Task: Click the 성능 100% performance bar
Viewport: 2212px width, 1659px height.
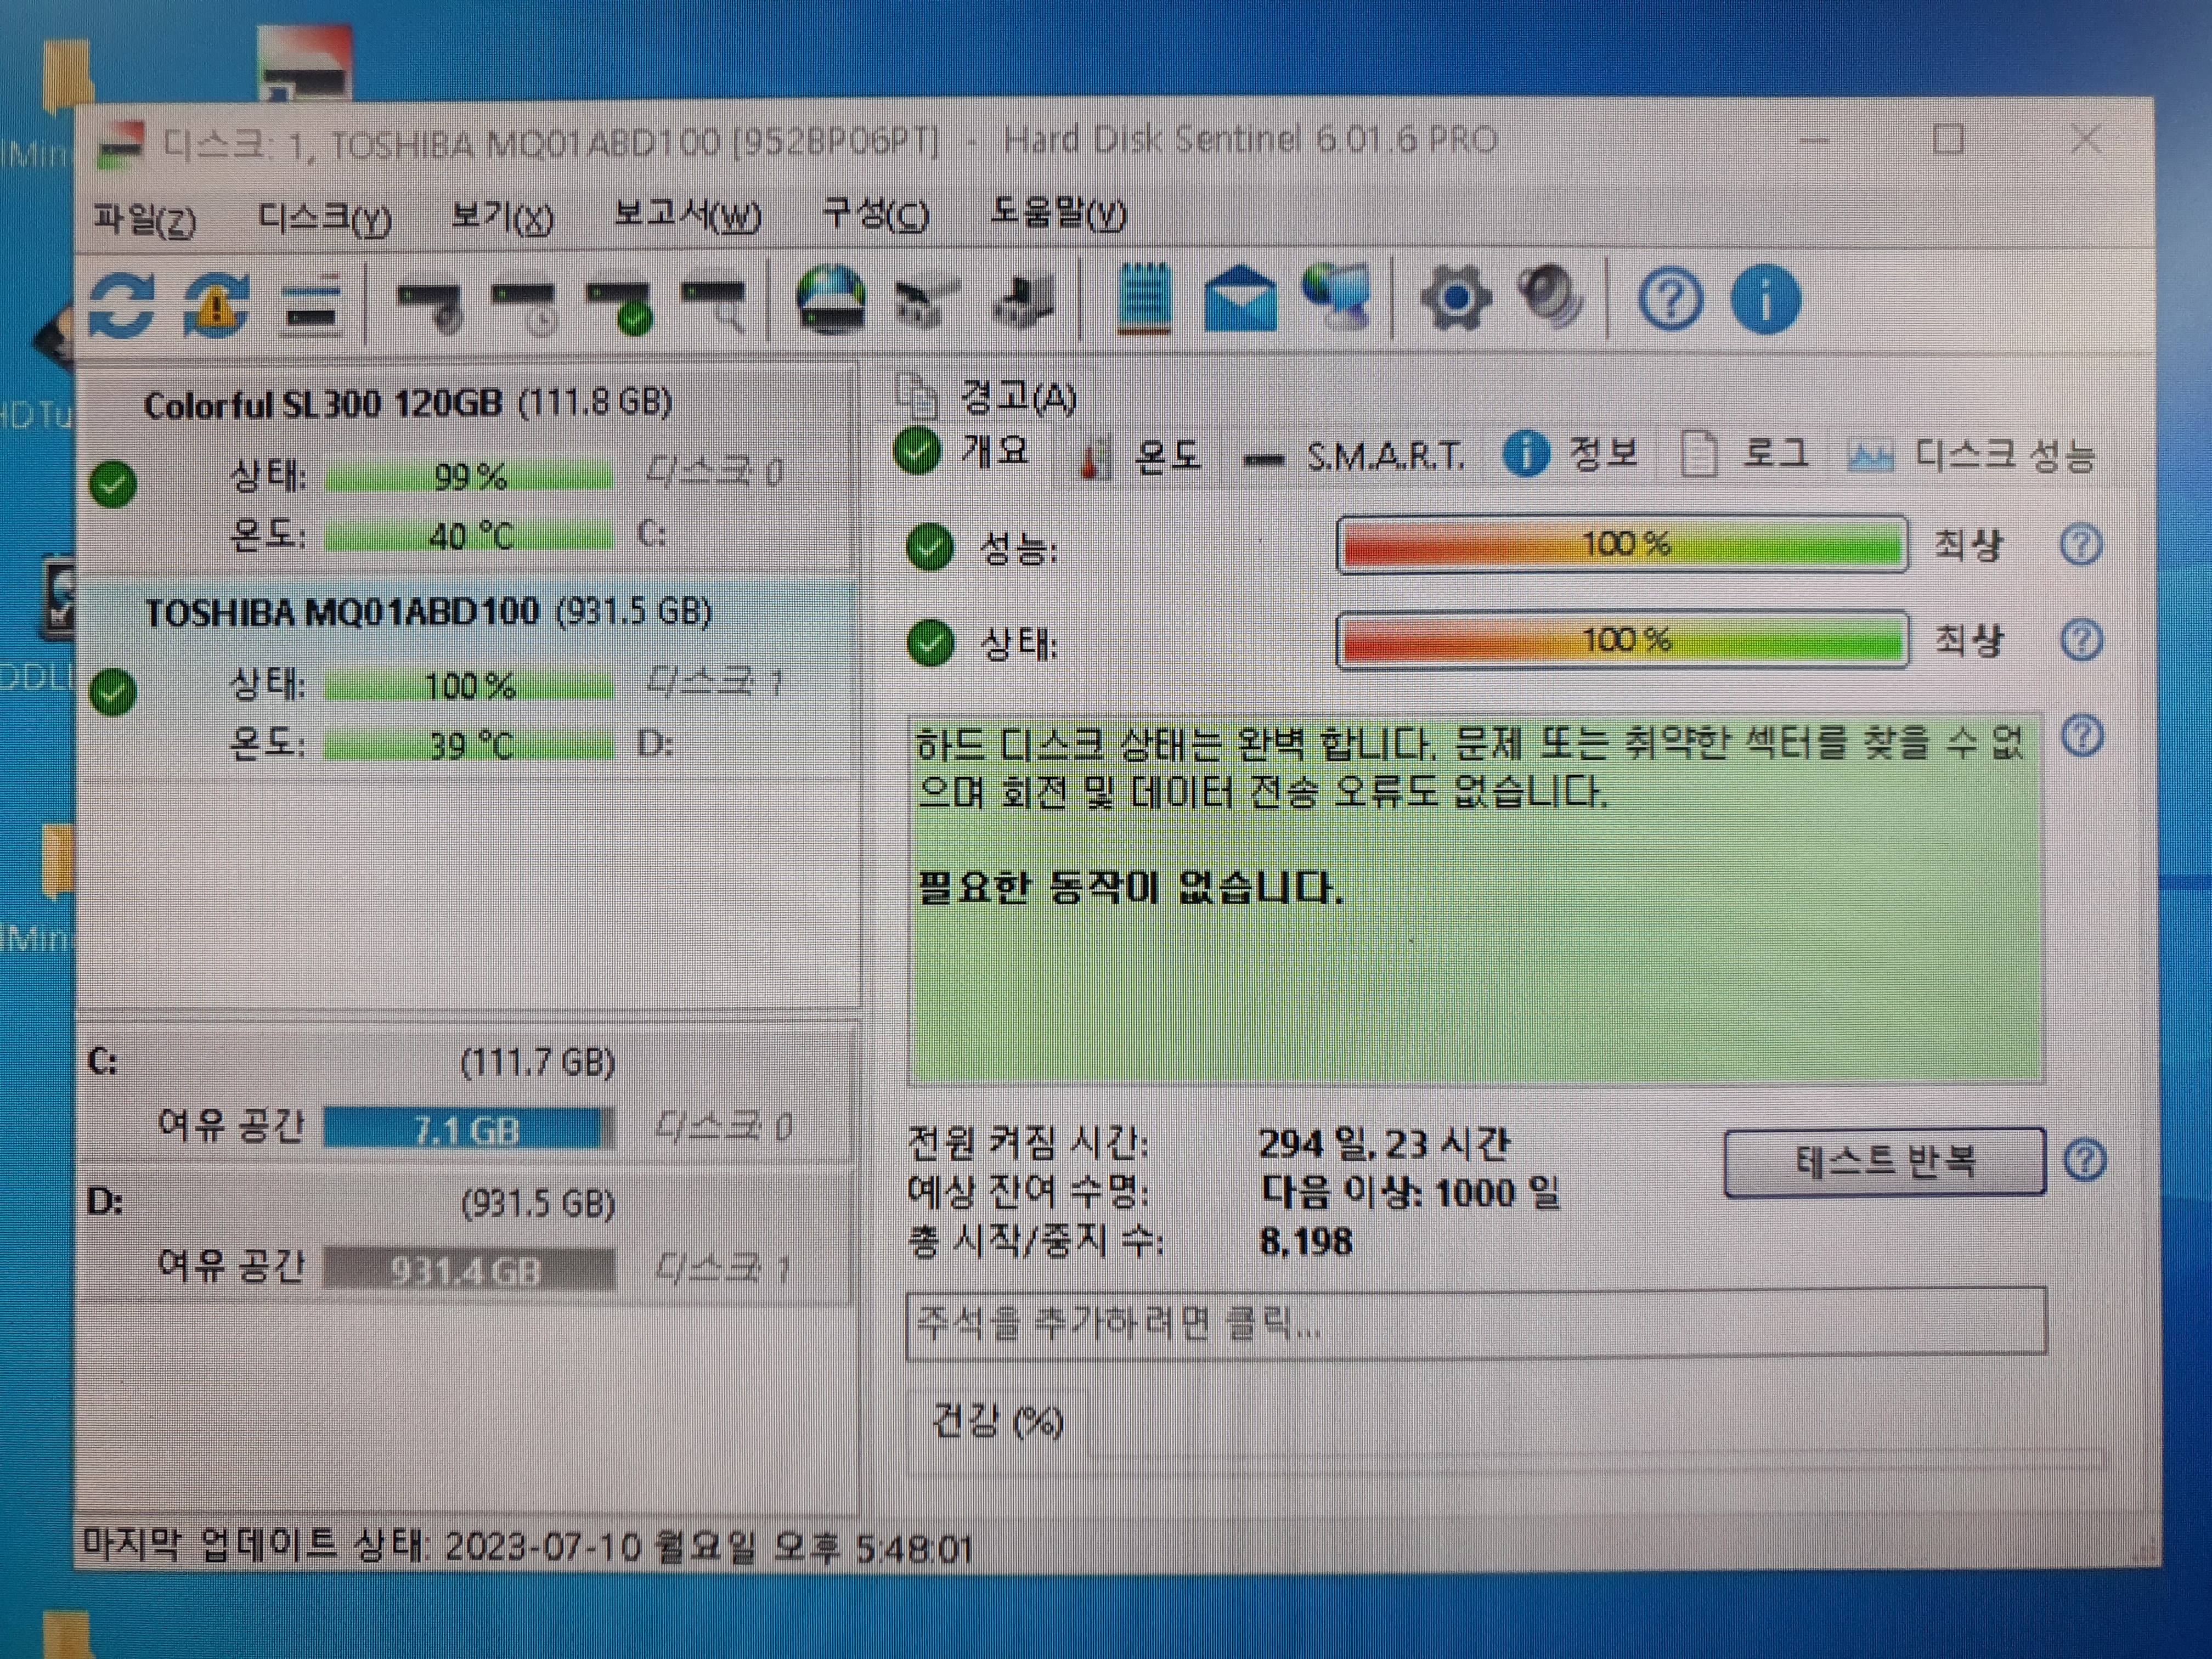Action: (x=1622, y=545)
